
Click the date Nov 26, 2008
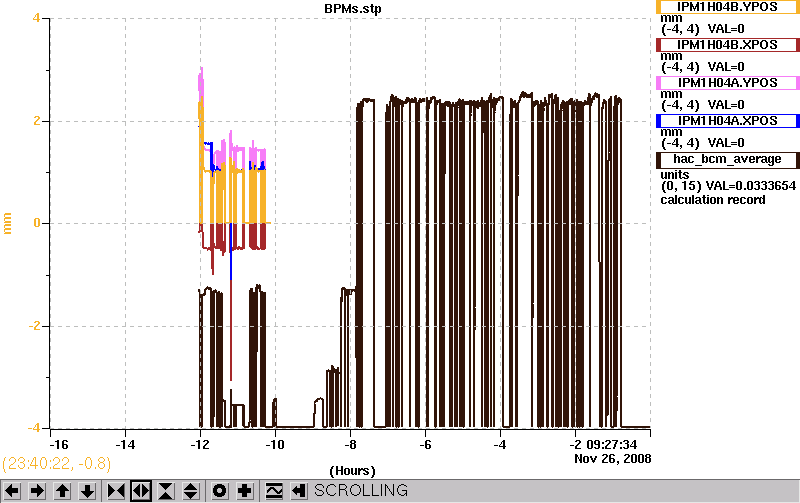[613, 459]
